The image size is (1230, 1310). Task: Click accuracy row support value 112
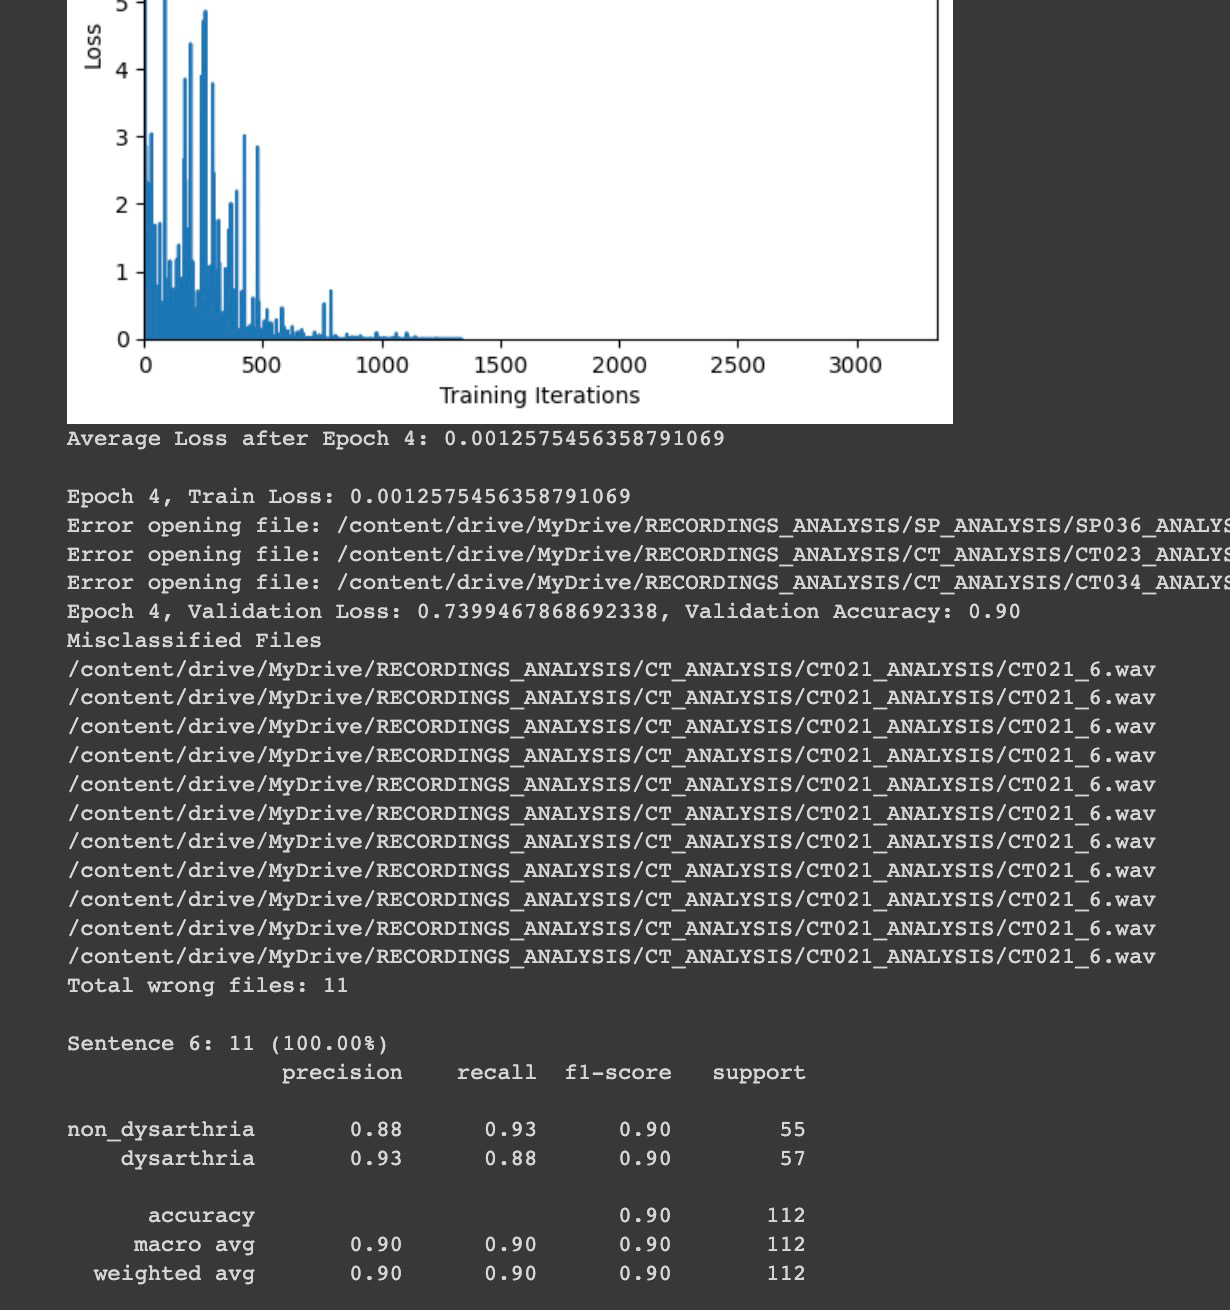786,1216
